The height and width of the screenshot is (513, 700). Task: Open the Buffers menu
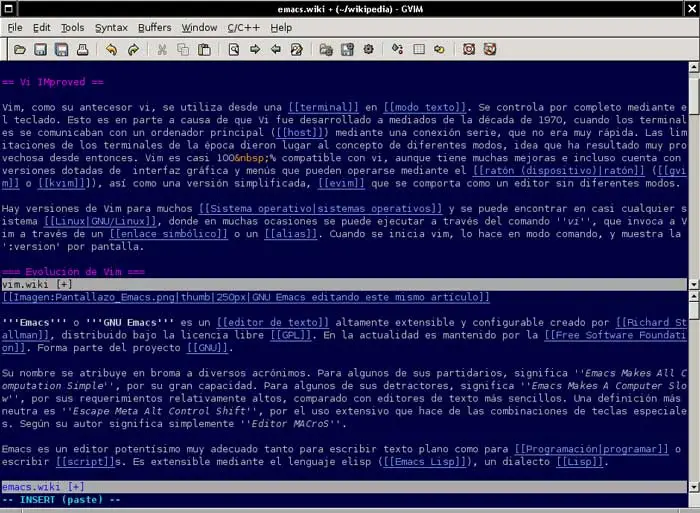154,28
